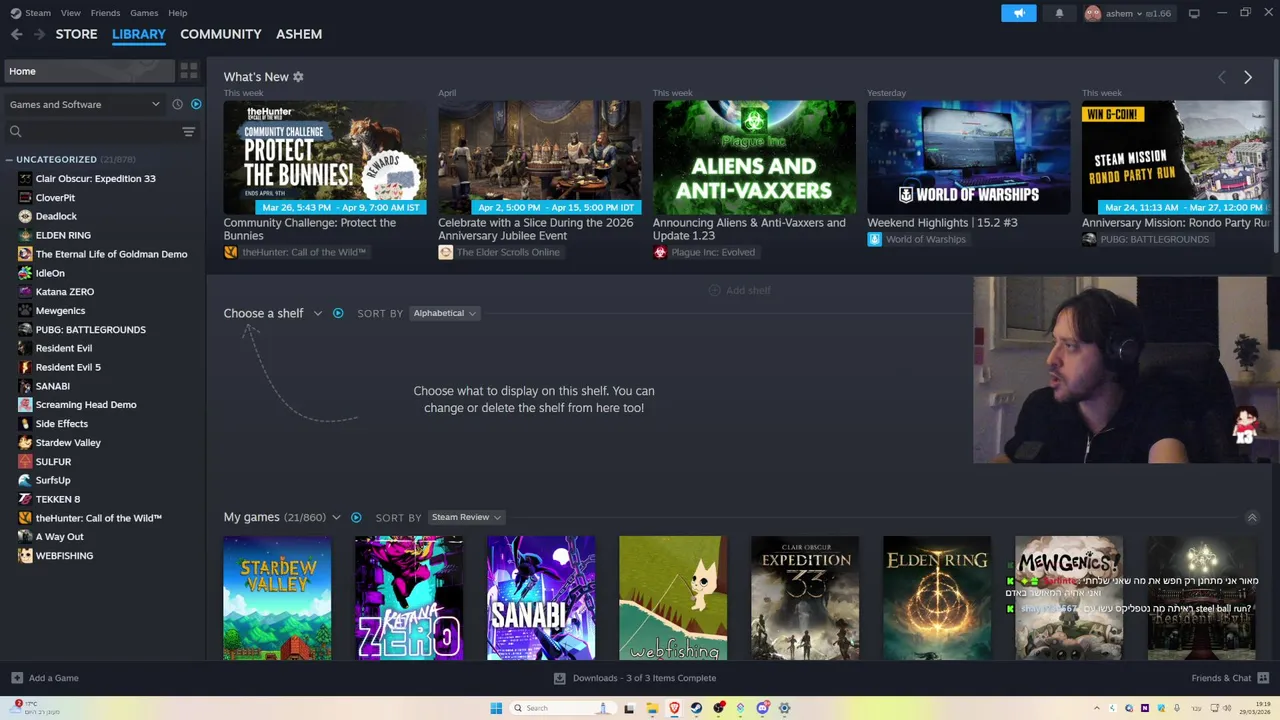This screenshot has width=1280, height=720.
Task: Show recent activity clock icon
Action: pyautogui.click(x=178, y=104)
